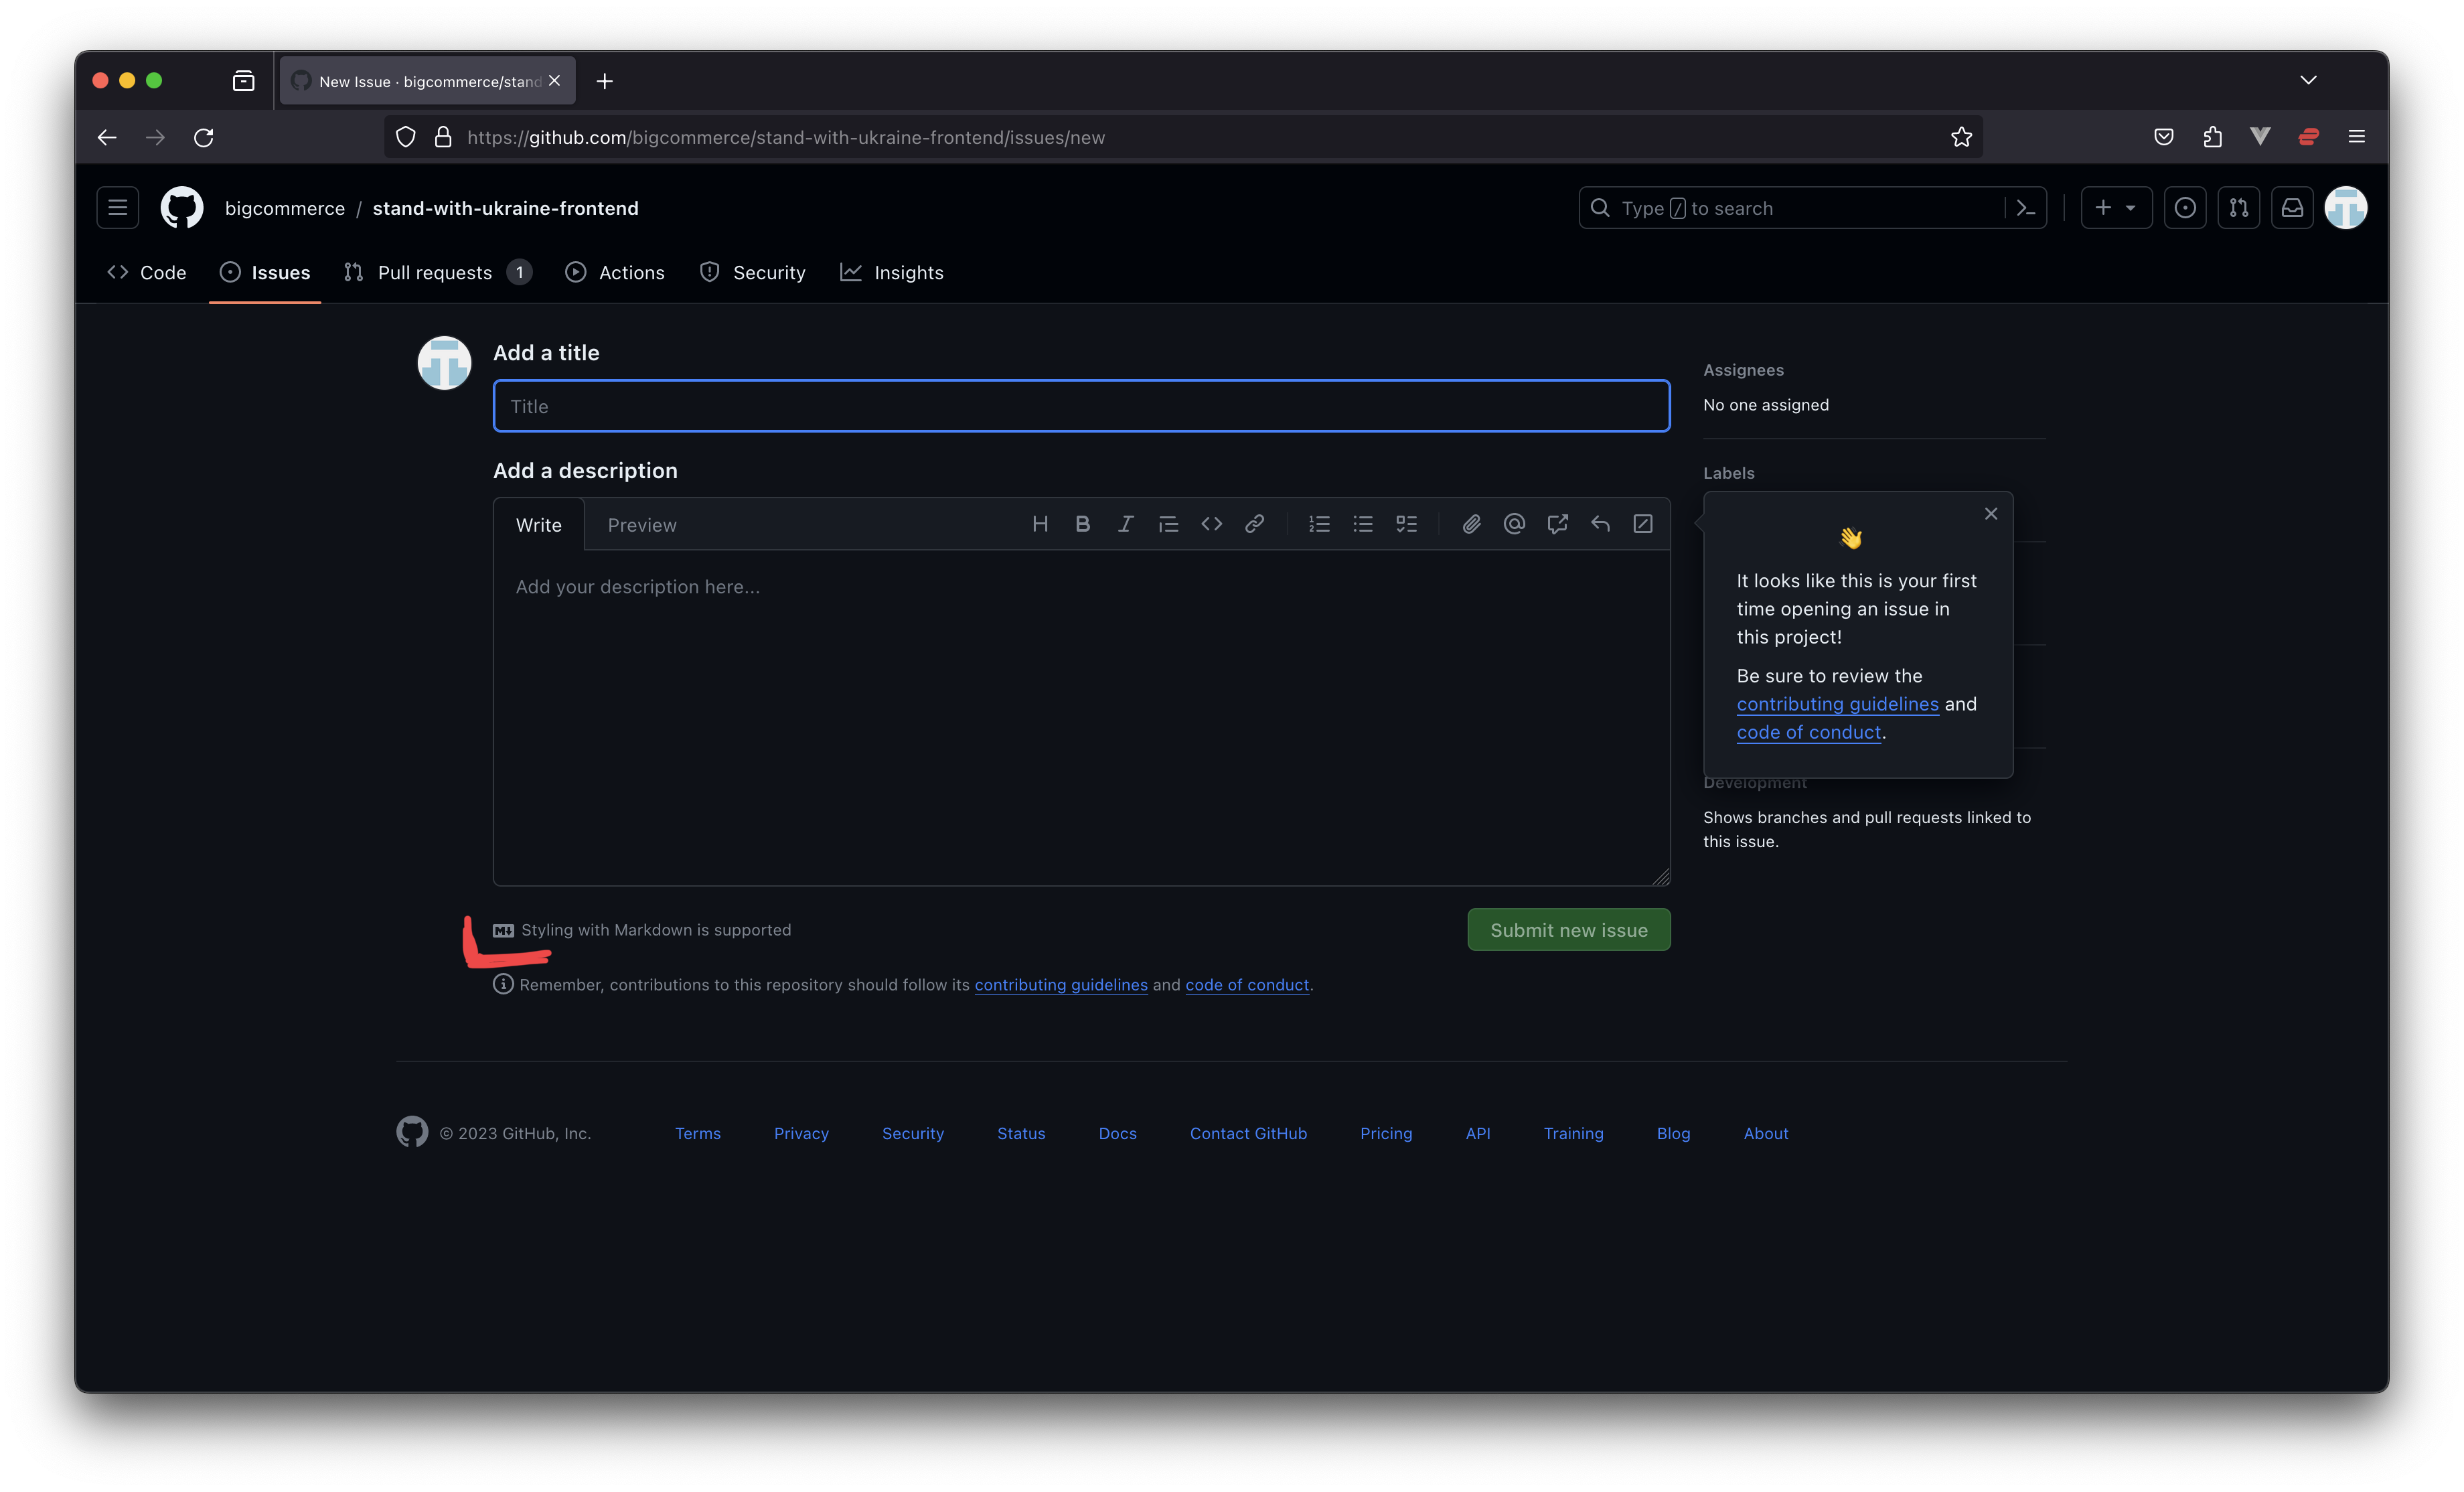Dismiss the first-time contributor popup

[x=1990, y=514]
